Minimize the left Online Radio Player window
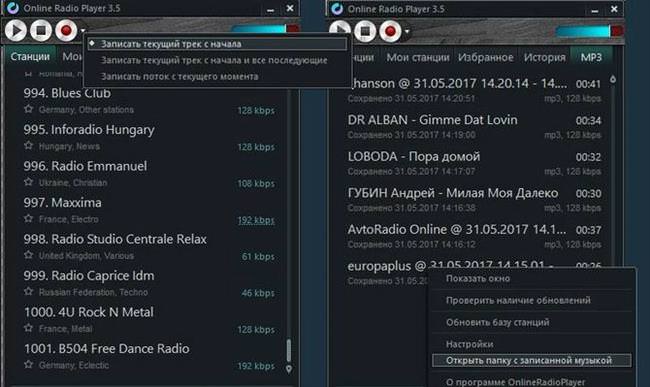Image resolution: width=650 pixels, height=387 pixels. click(x=270, y=9)
